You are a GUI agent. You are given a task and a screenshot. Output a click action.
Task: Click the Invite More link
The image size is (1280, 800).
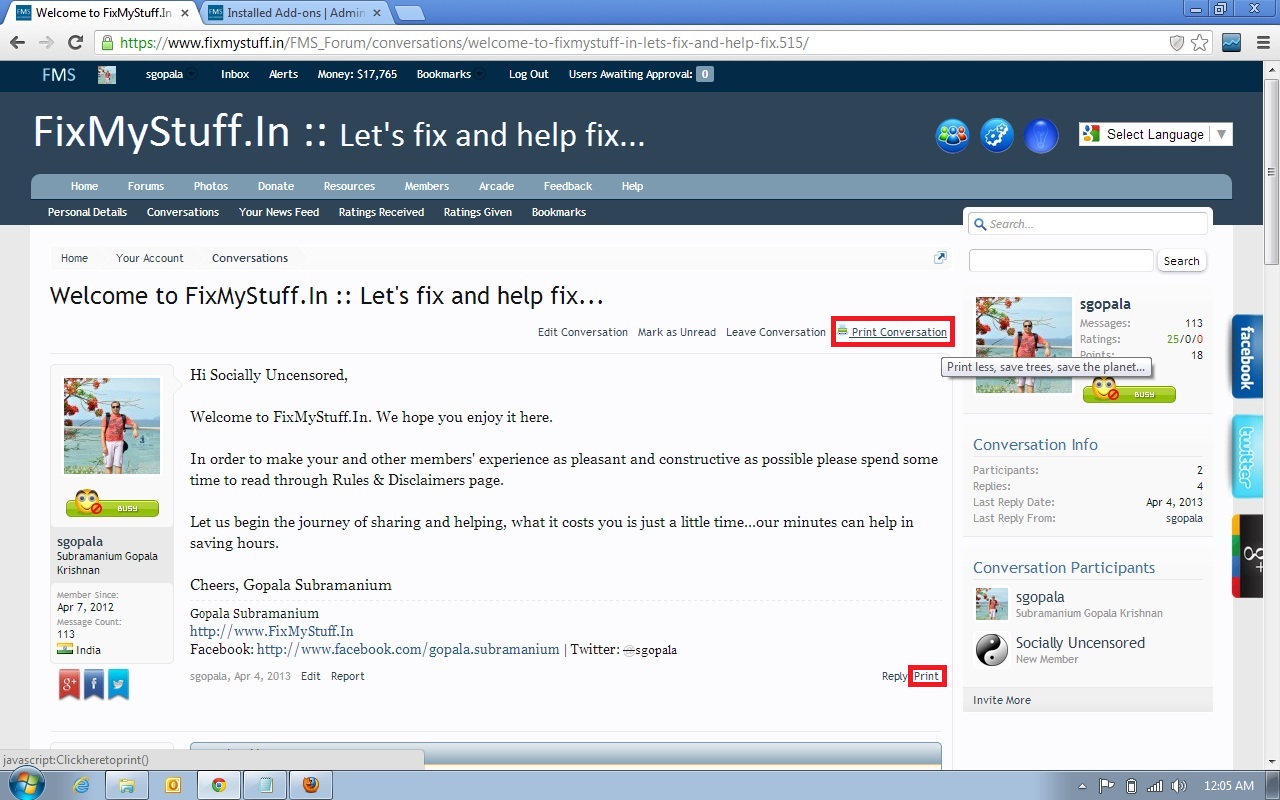click(x=1002, y=700)
